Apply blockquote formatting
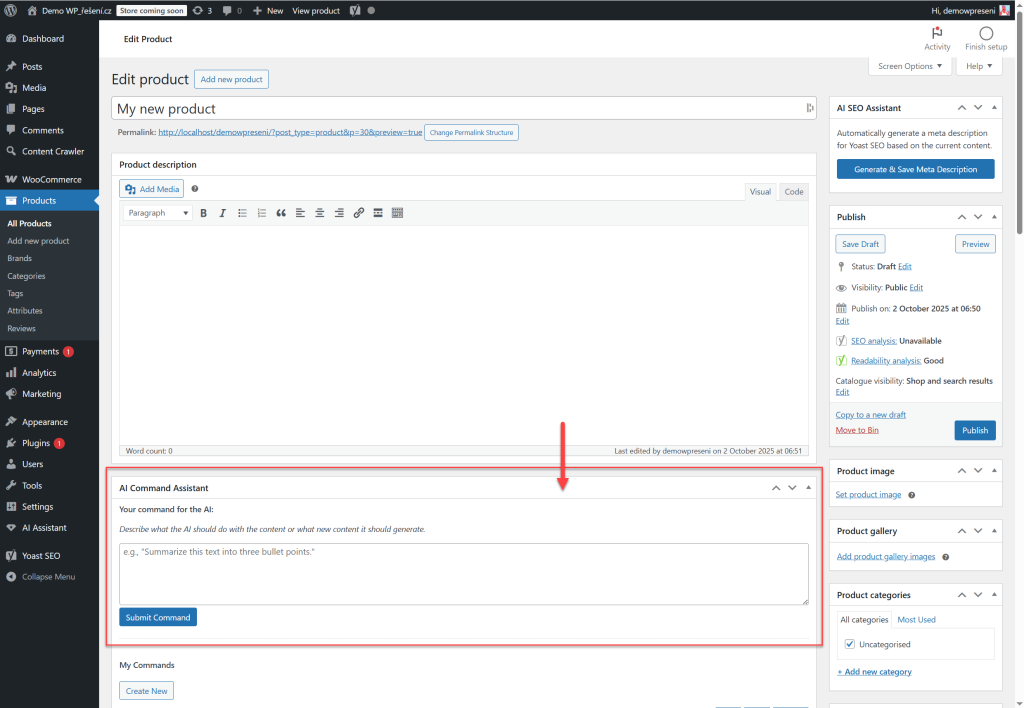The width and height of the screenshot is (1024, 708). [281, 212]
